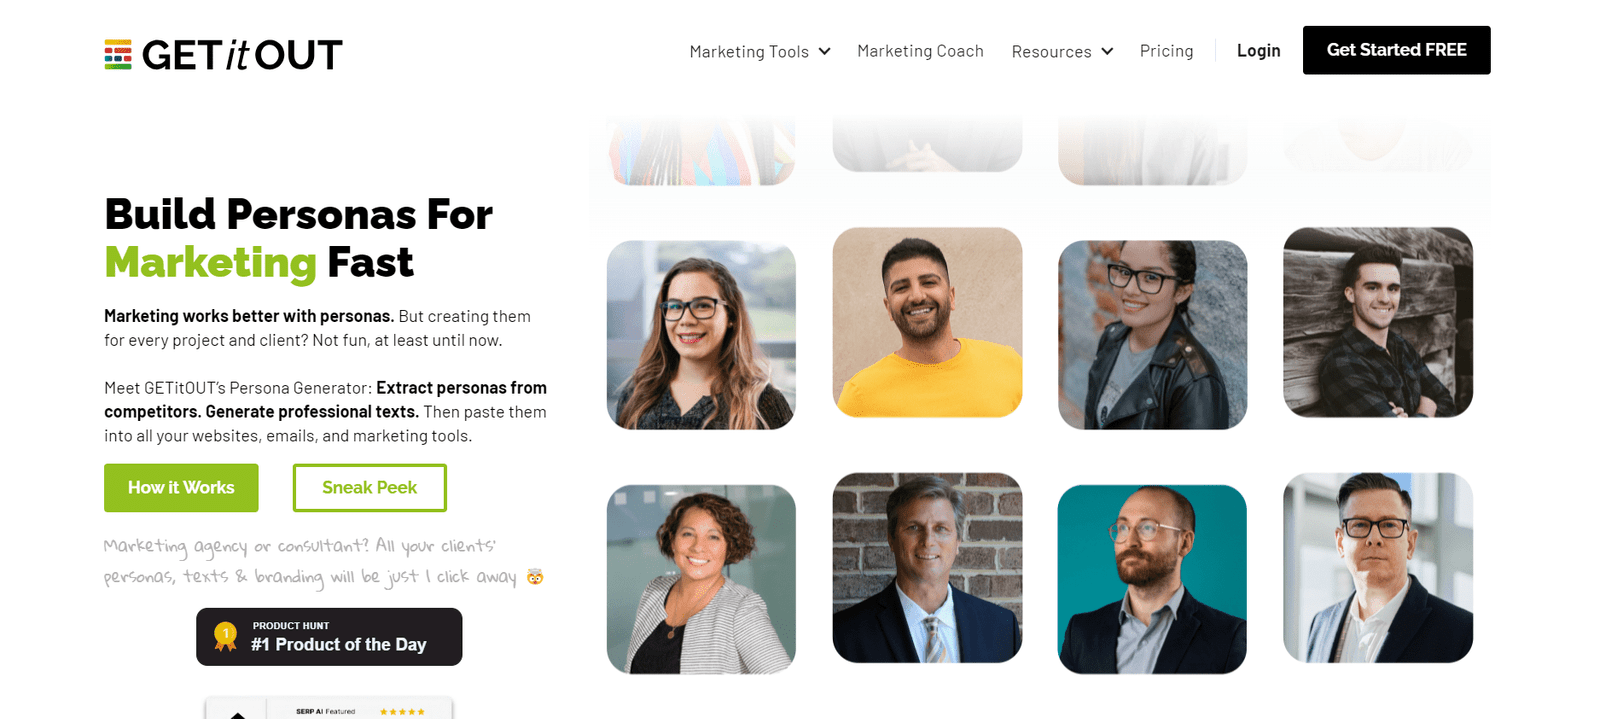The width and height of the screenshot is (1600, 719).
Task: Click the Login link
Action: click(1258, 50)
